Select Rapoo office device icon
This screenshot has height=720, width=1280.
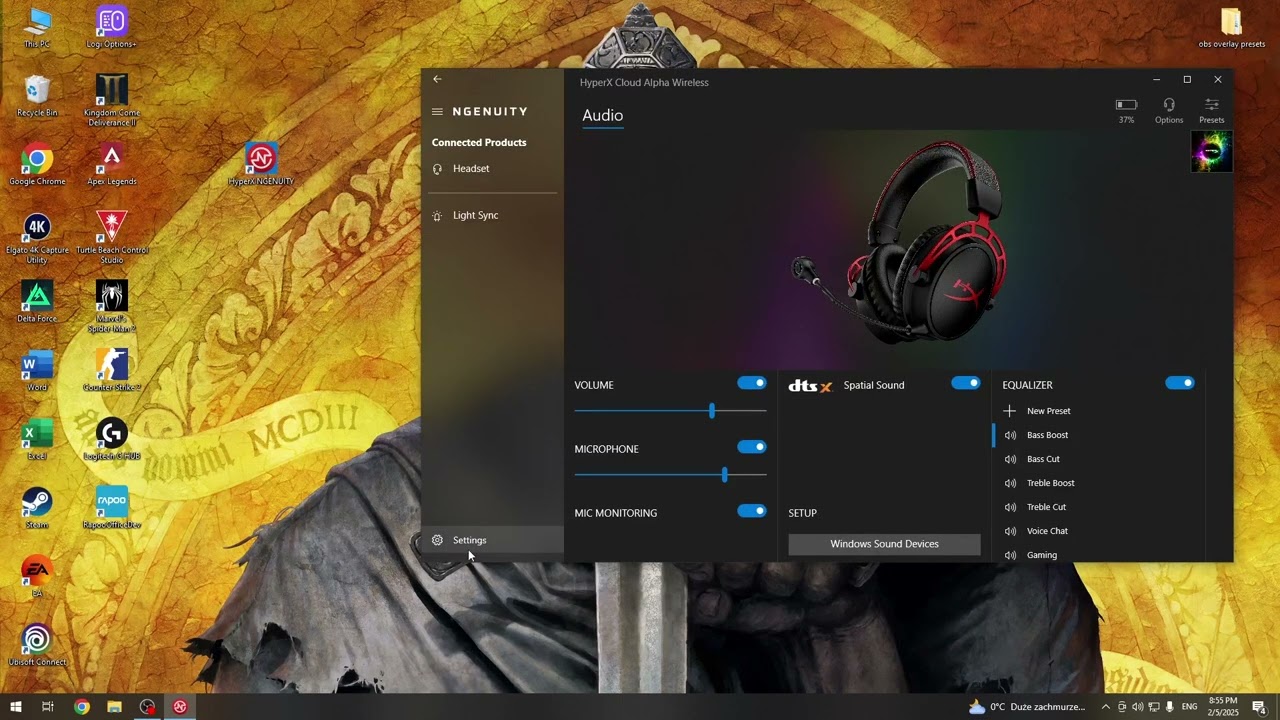point(112,508)
